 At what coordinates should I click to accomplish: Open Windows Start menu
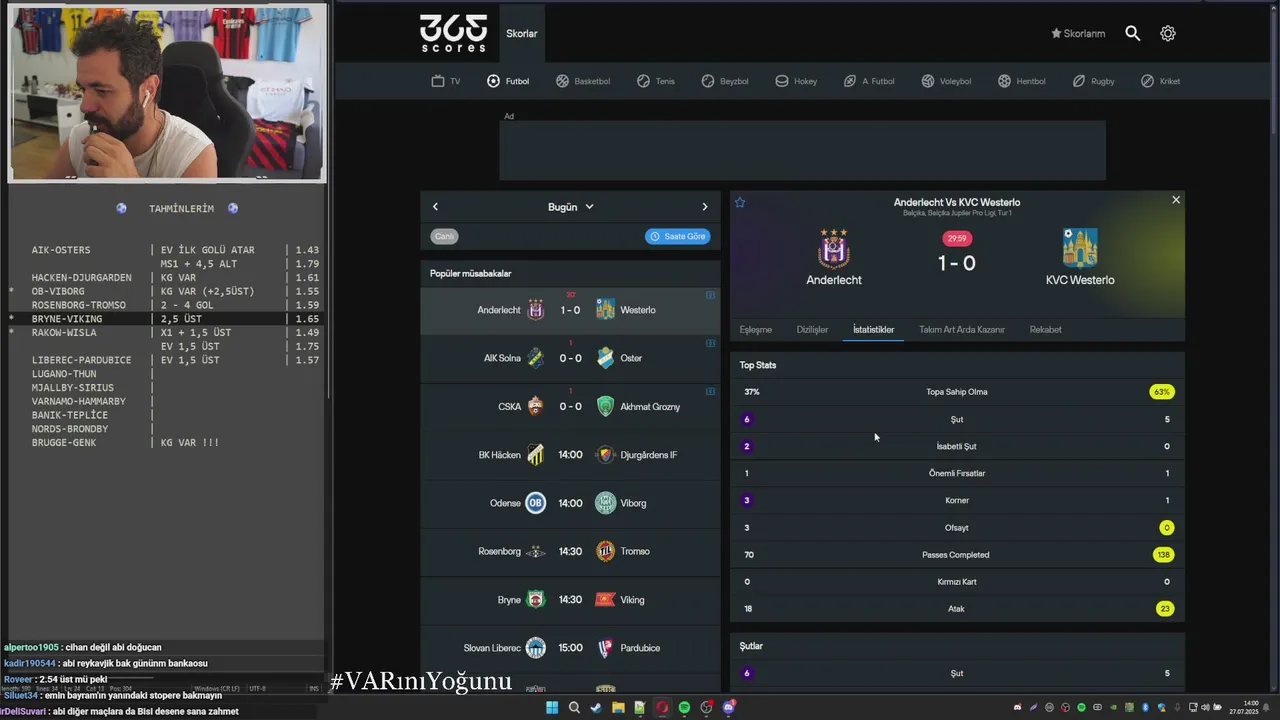[551, 708]
